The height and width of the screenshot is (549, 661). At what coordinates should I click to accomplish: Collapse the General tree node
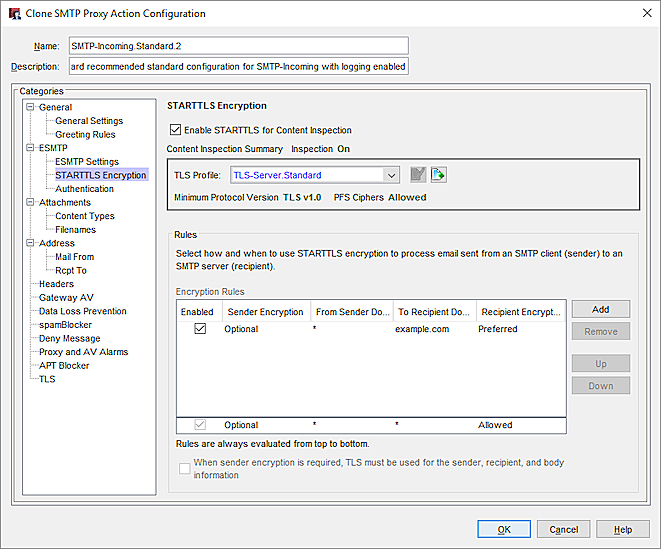30,107
